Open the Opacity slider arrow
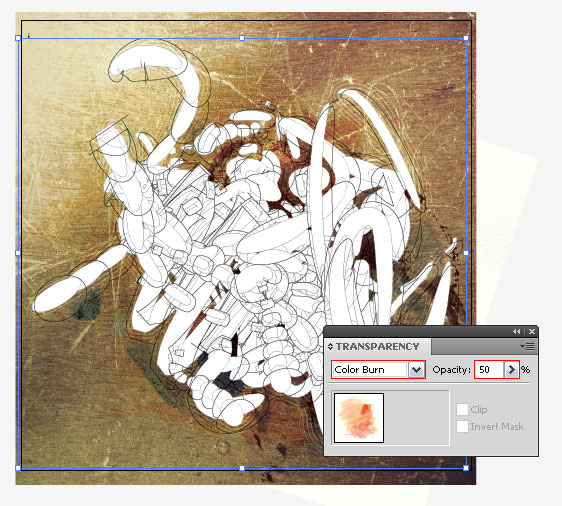The height and width of the screenshot is (506, 562). [511, 369]
